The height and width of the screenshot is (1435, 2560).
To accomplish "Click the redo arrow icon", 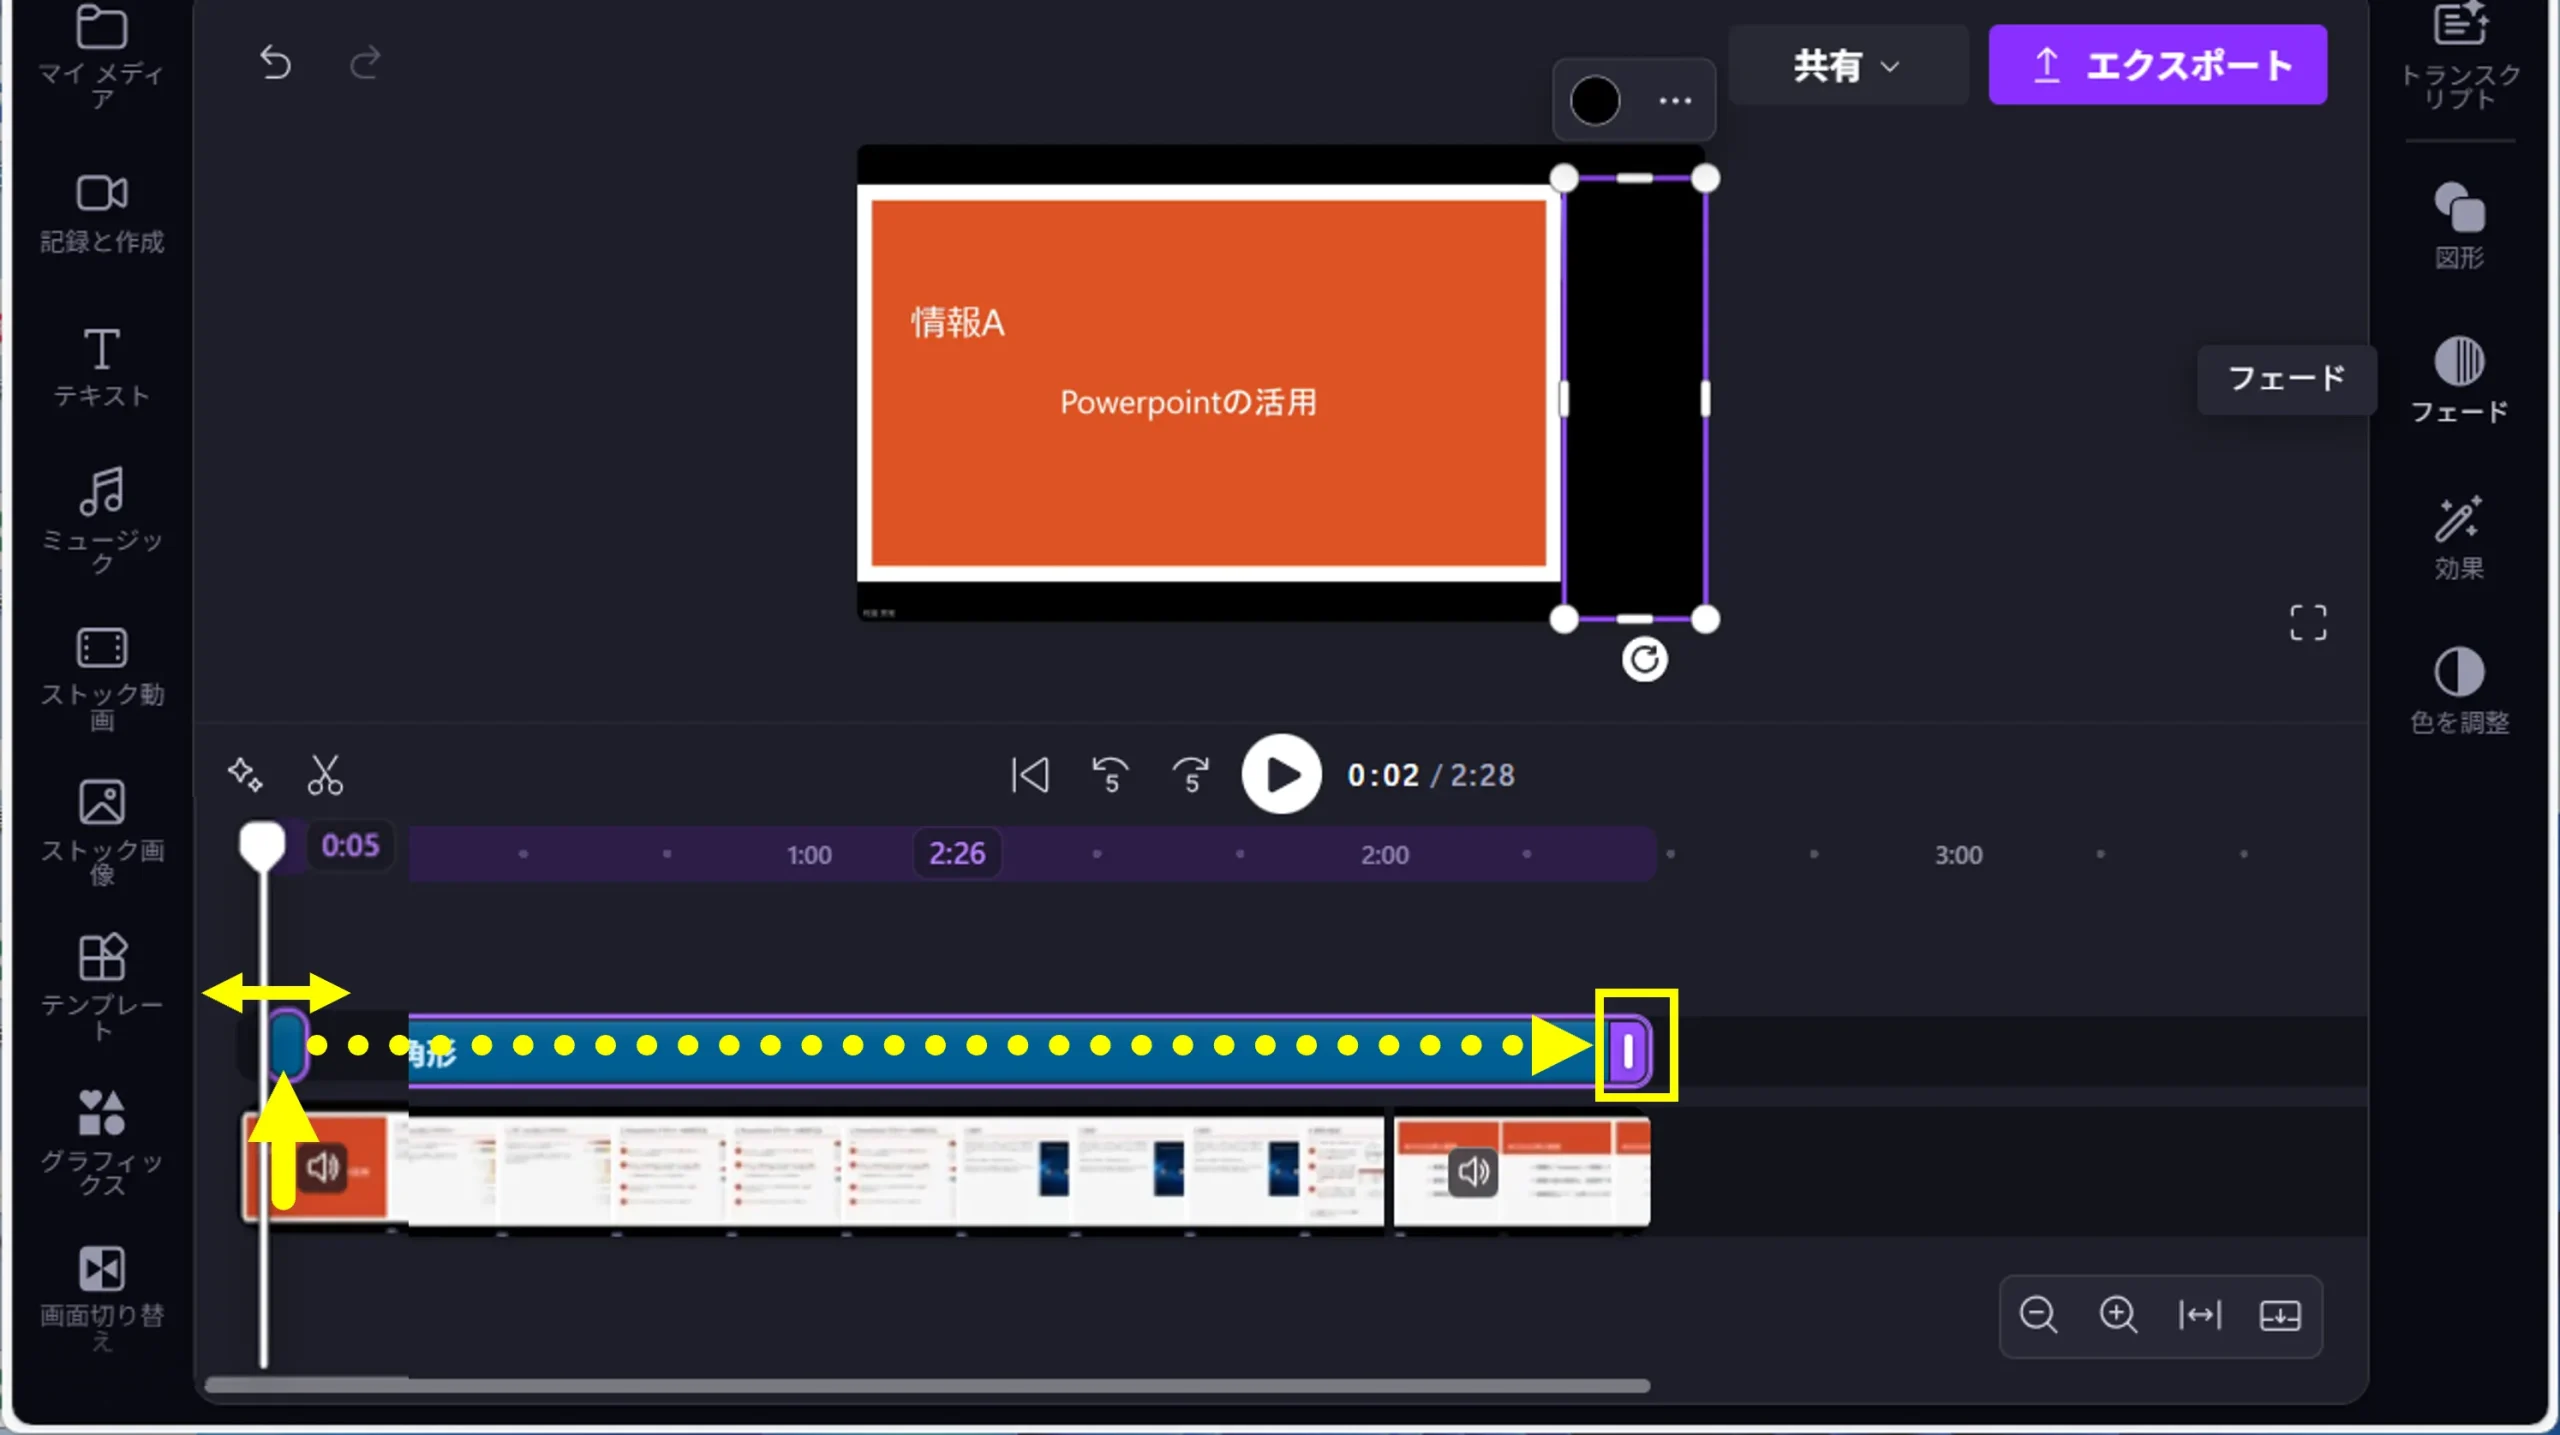I will (x=365, y=64).
